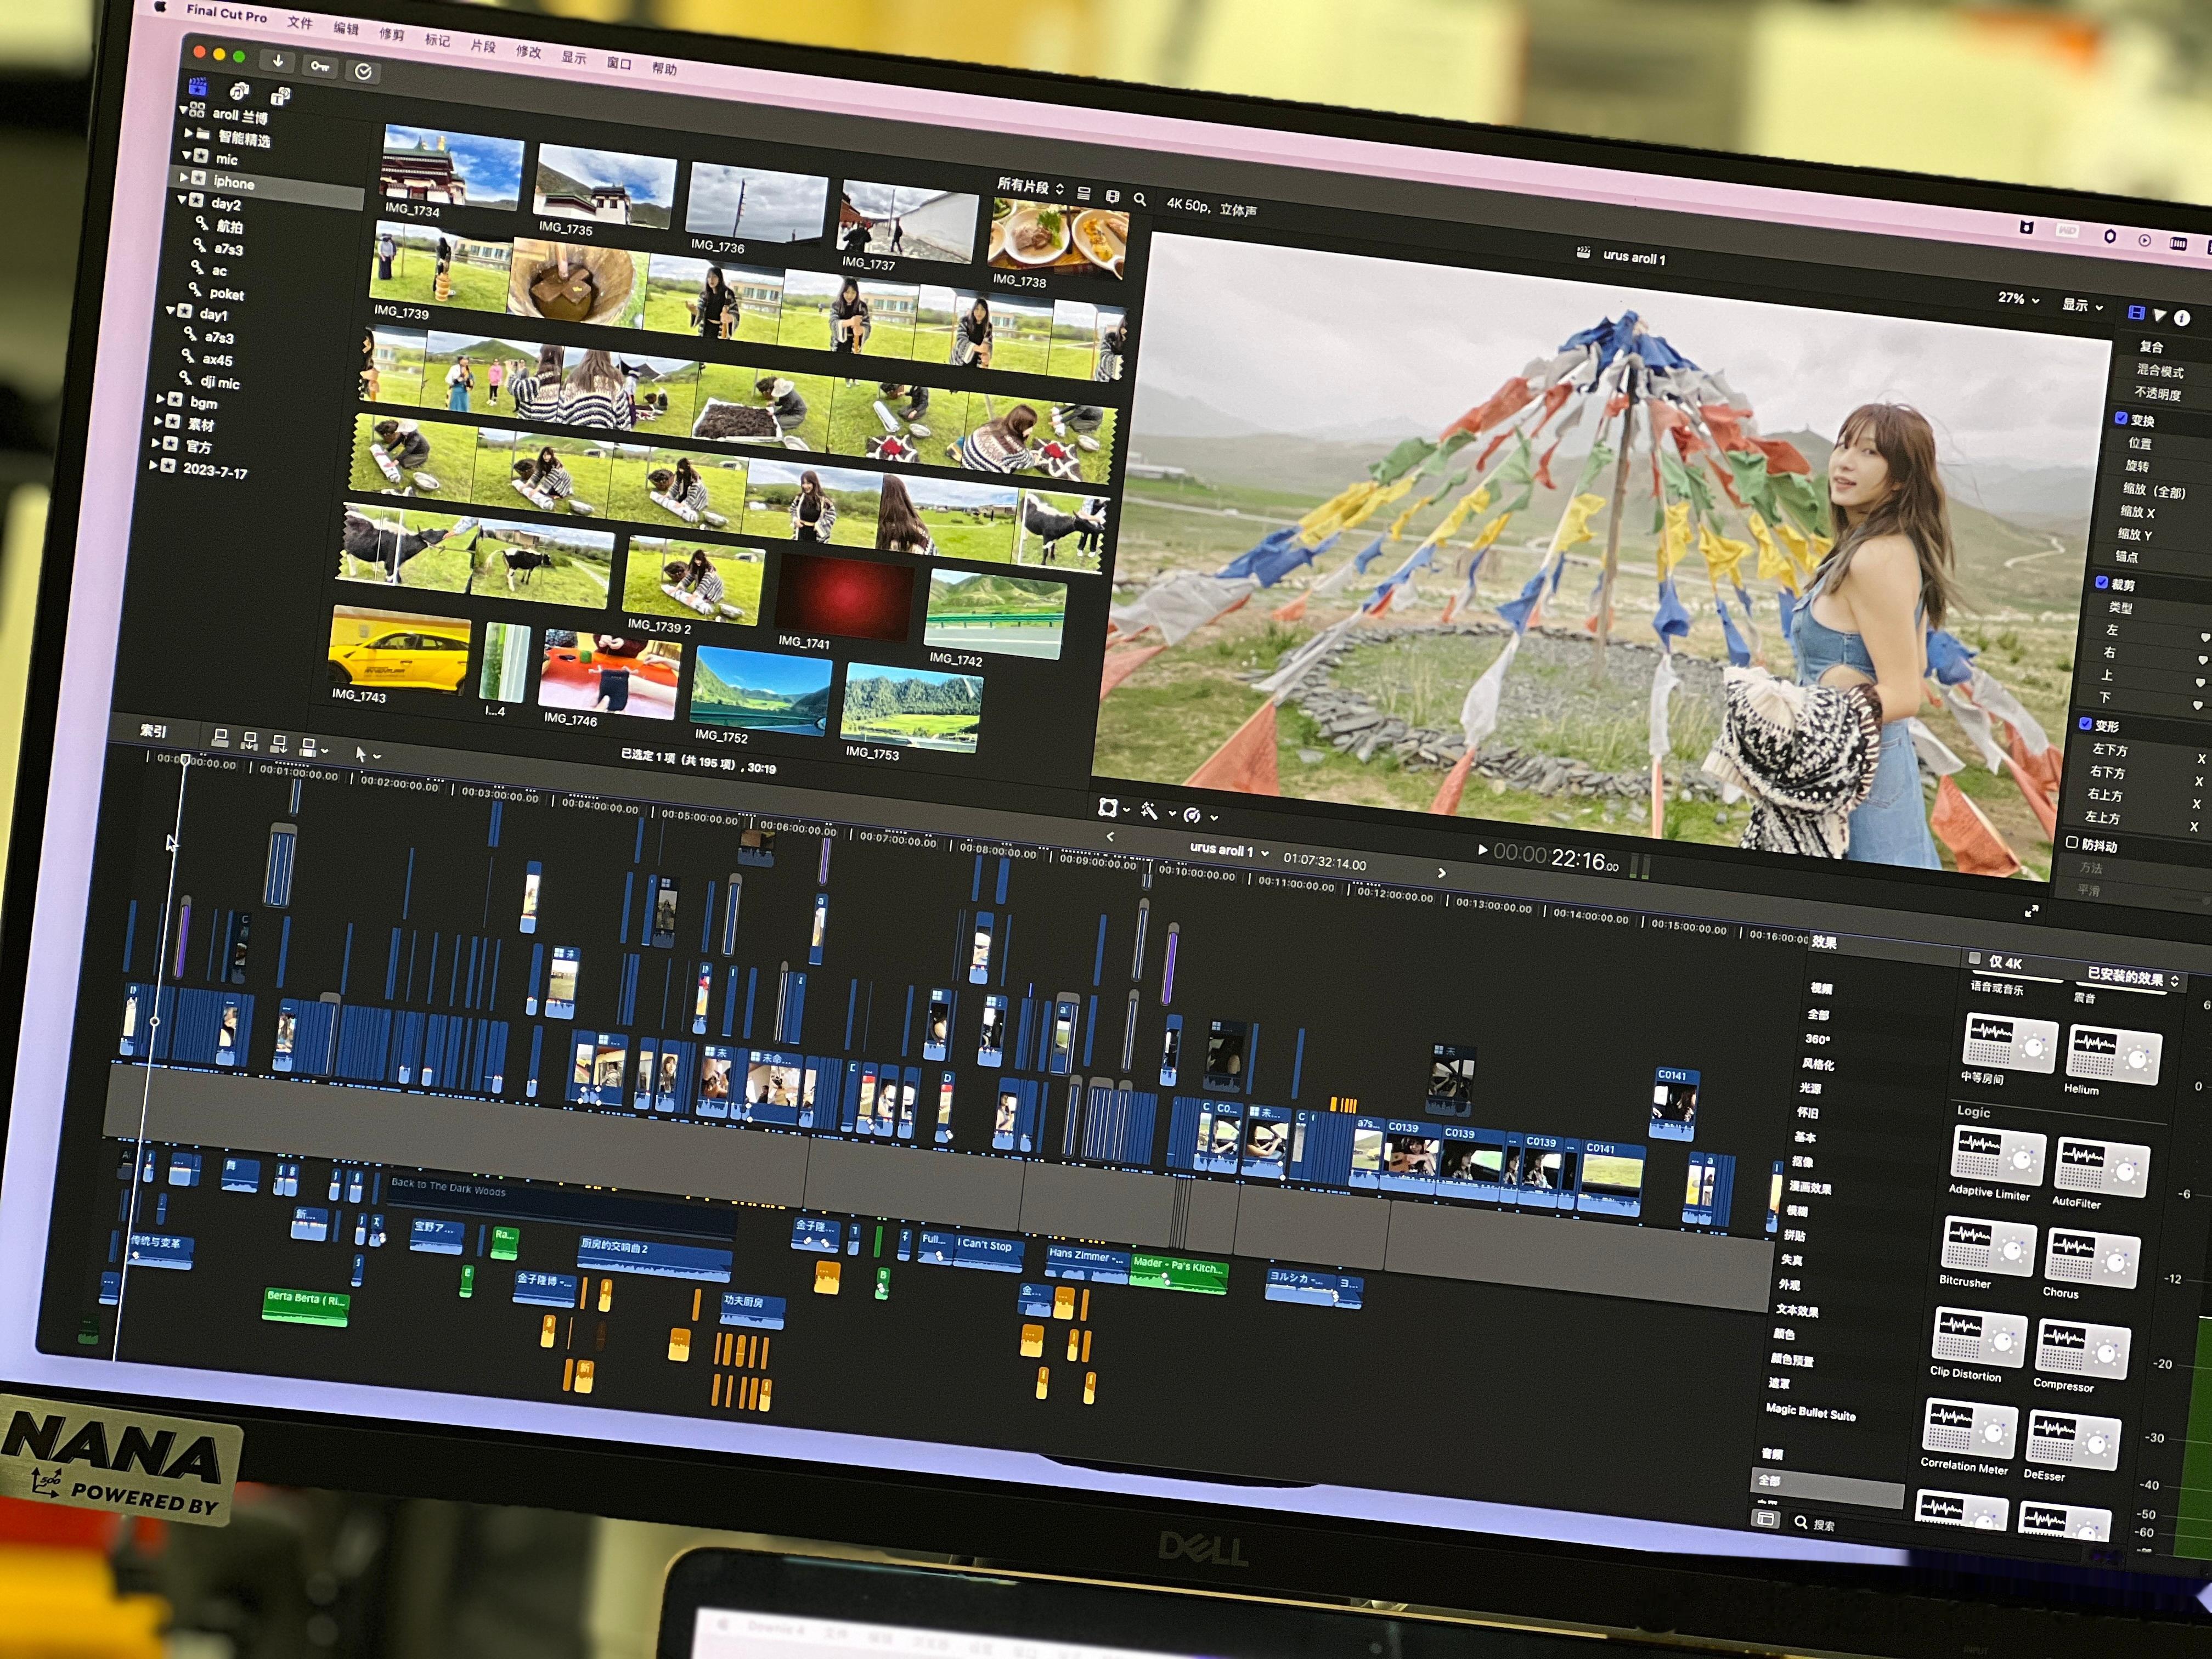
Task: Open the video inspector filmstrip icon
Action: point(2136,313)
